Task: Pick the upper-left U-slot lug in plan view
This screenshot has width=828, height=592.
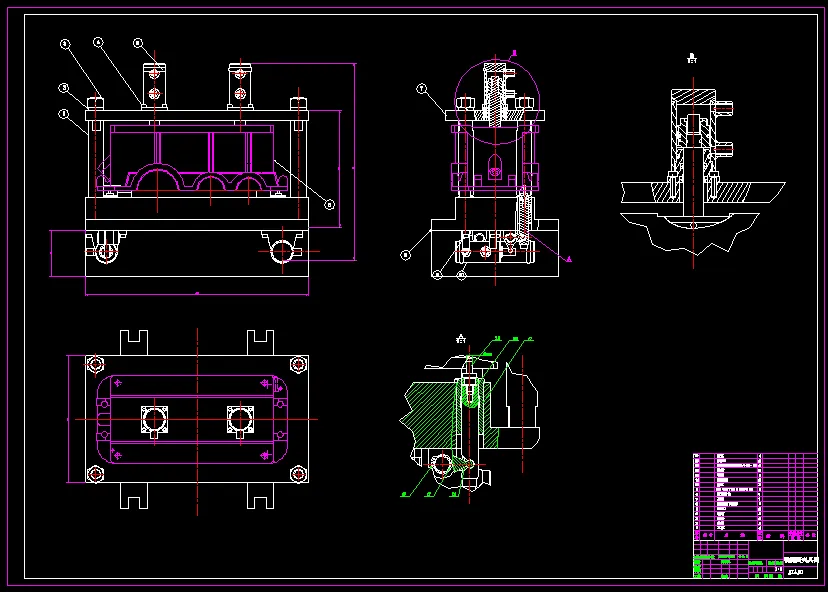Action: [x=134, y=343]
